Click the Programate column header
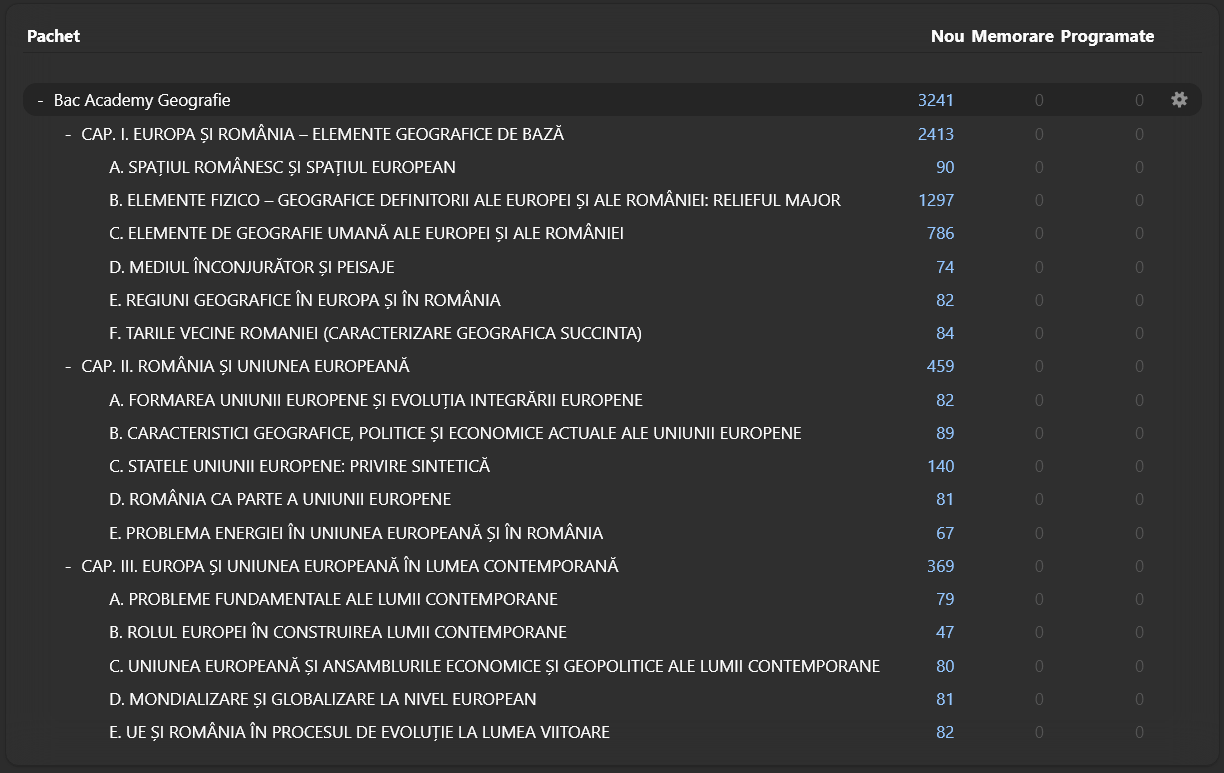The image size is (1224, 773). (x=1107, y=36)
